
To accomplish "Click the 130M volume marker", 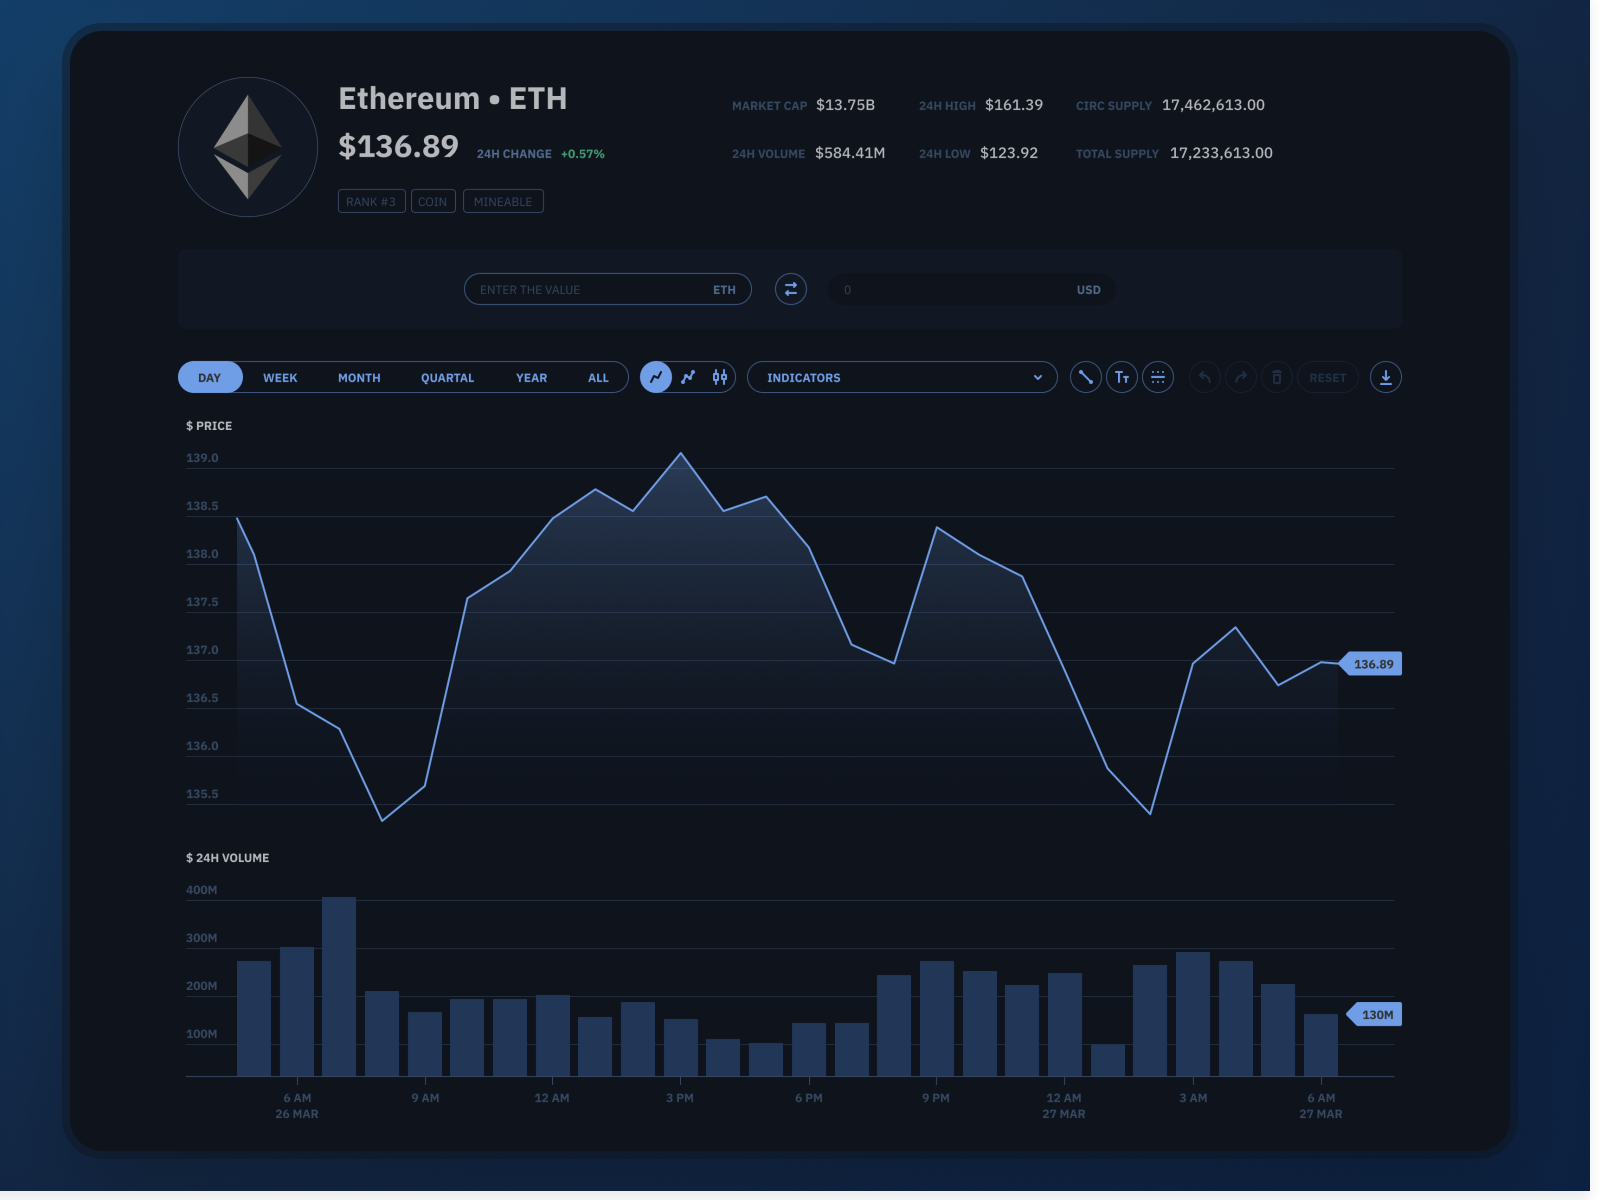I will 1375,1014.
